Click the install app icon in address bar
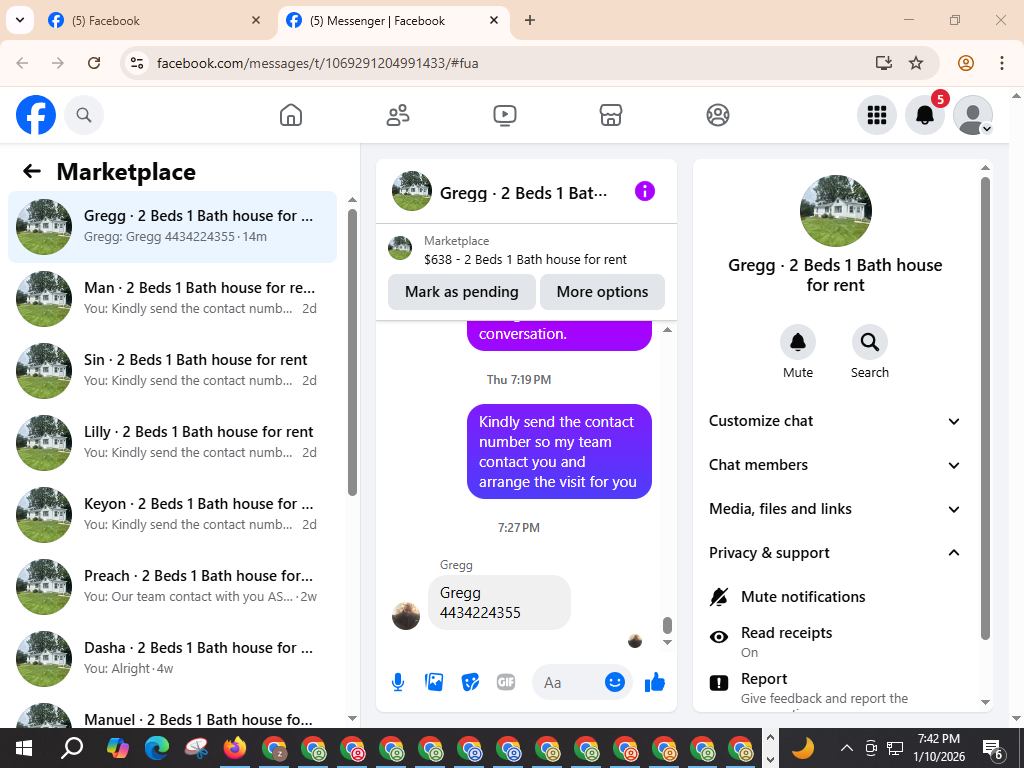 click(884, 63)
